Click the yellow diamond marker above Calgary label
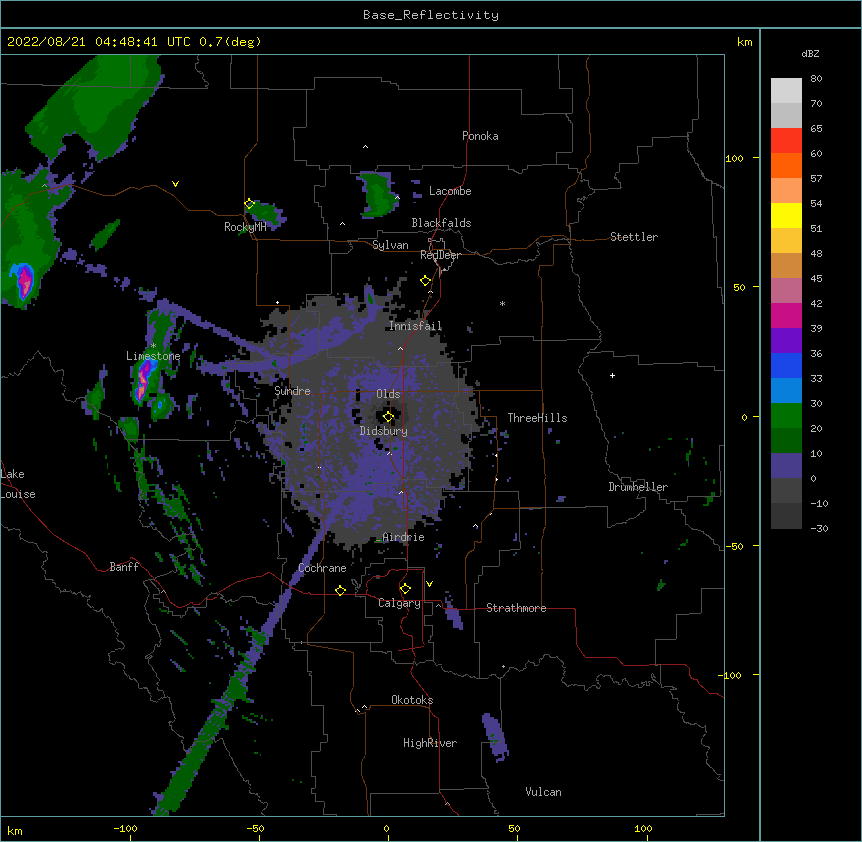The image size is (862, 842). click(x=405, y=589)
